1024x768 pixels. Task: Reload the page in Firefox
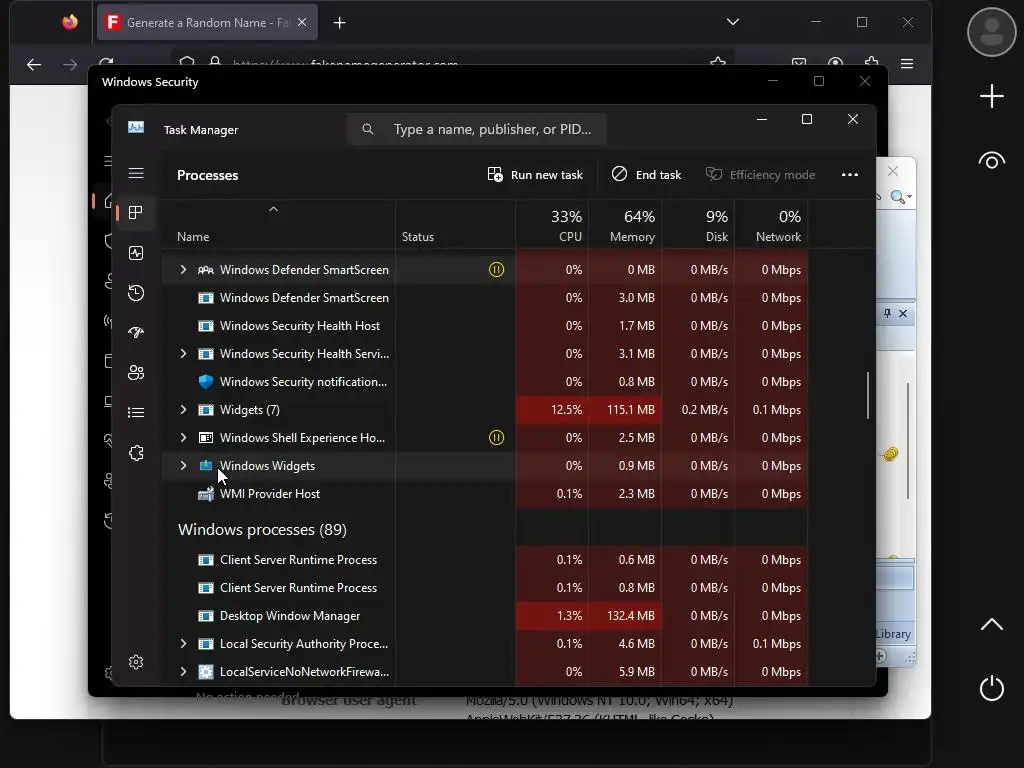click(106, 63)
